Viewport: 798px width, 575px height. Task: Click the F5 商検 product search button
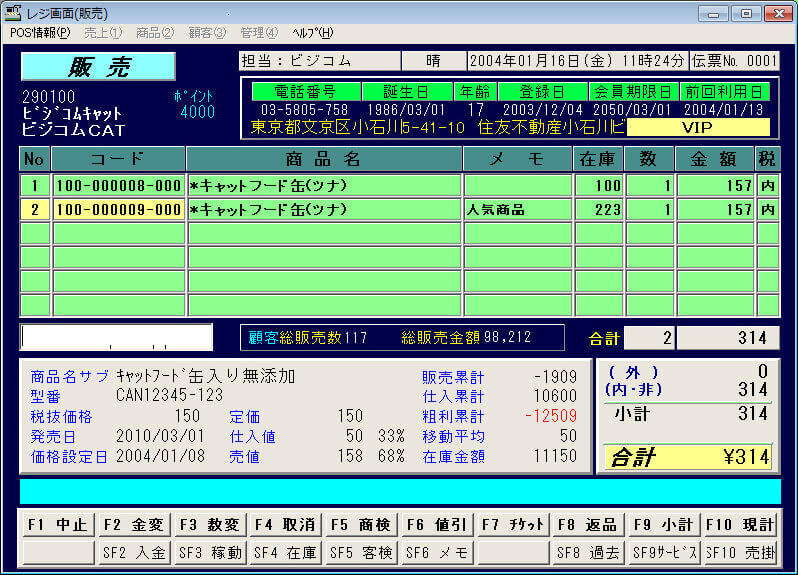point(362,524)
